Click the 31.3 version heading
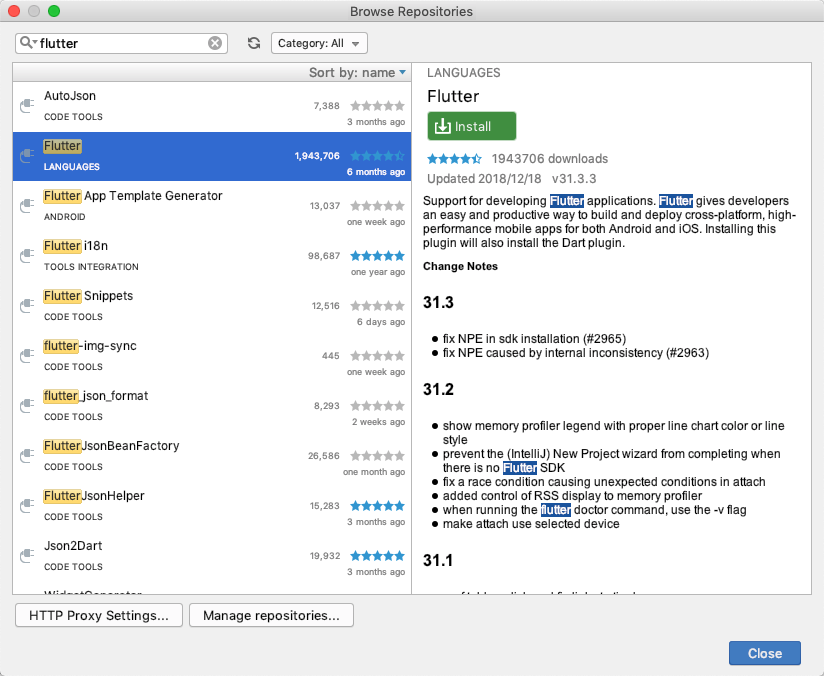The height and width of the screenshot is (676, 824). tap(438, 302)
